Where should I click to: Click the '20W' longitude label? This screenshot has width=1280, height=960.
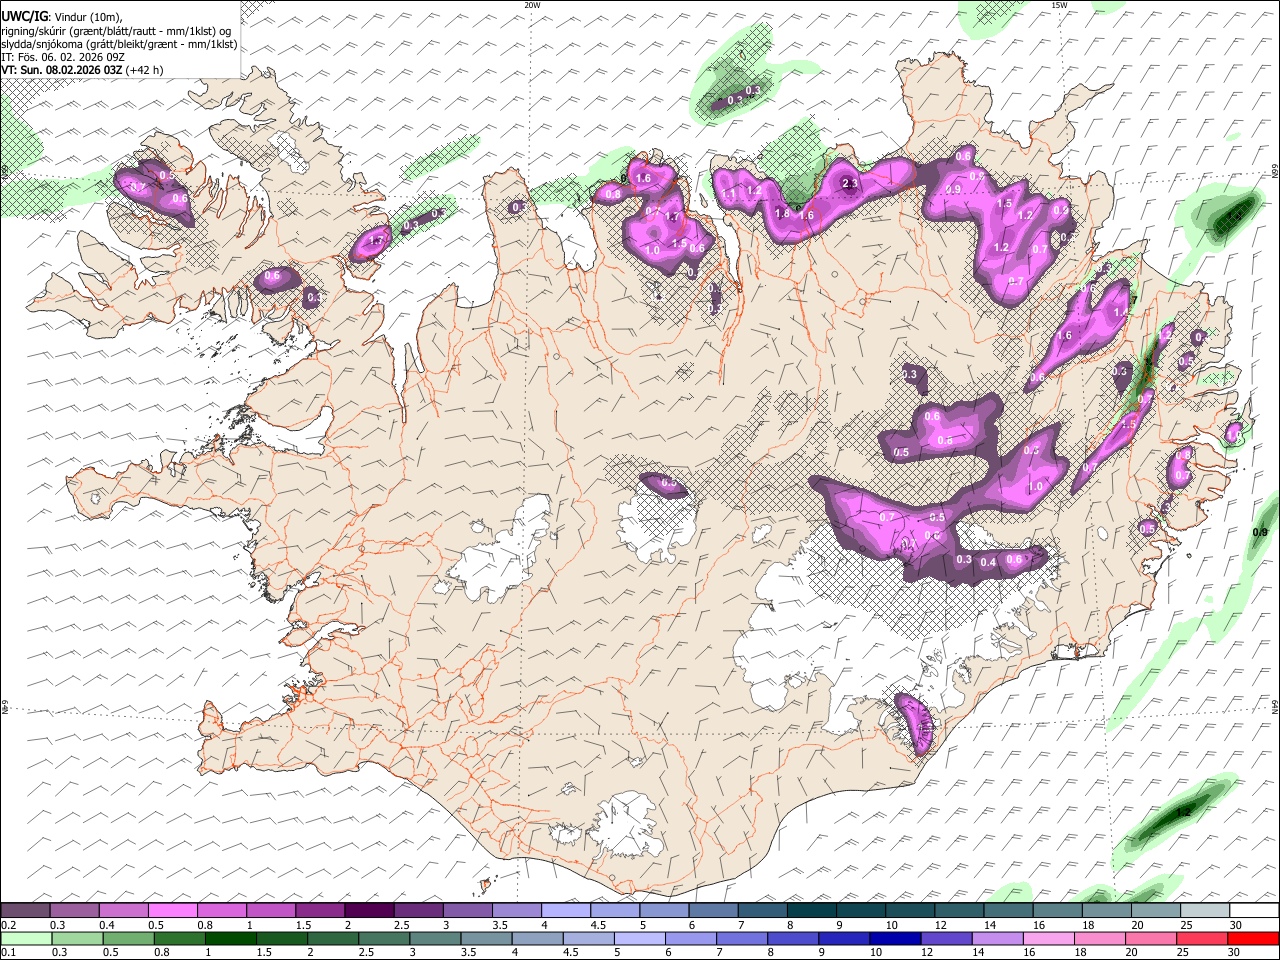tap(533, 5)
